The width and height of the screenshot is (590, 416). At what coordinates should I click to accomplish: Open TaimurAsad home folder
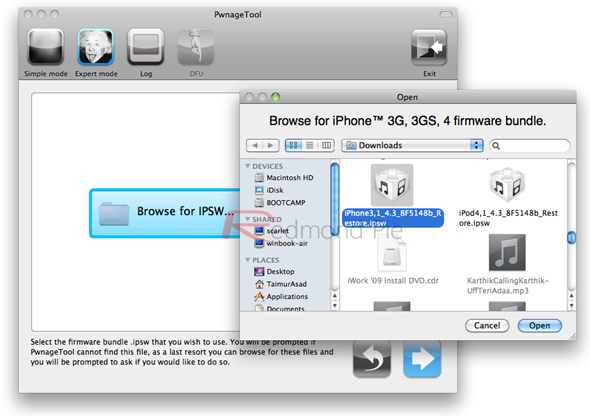coord(281,284)
